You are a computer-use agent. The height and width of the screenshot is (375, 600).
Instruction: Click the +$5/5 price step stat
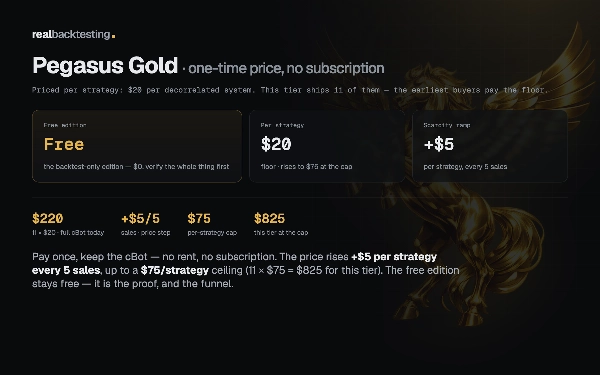point(145,224)
